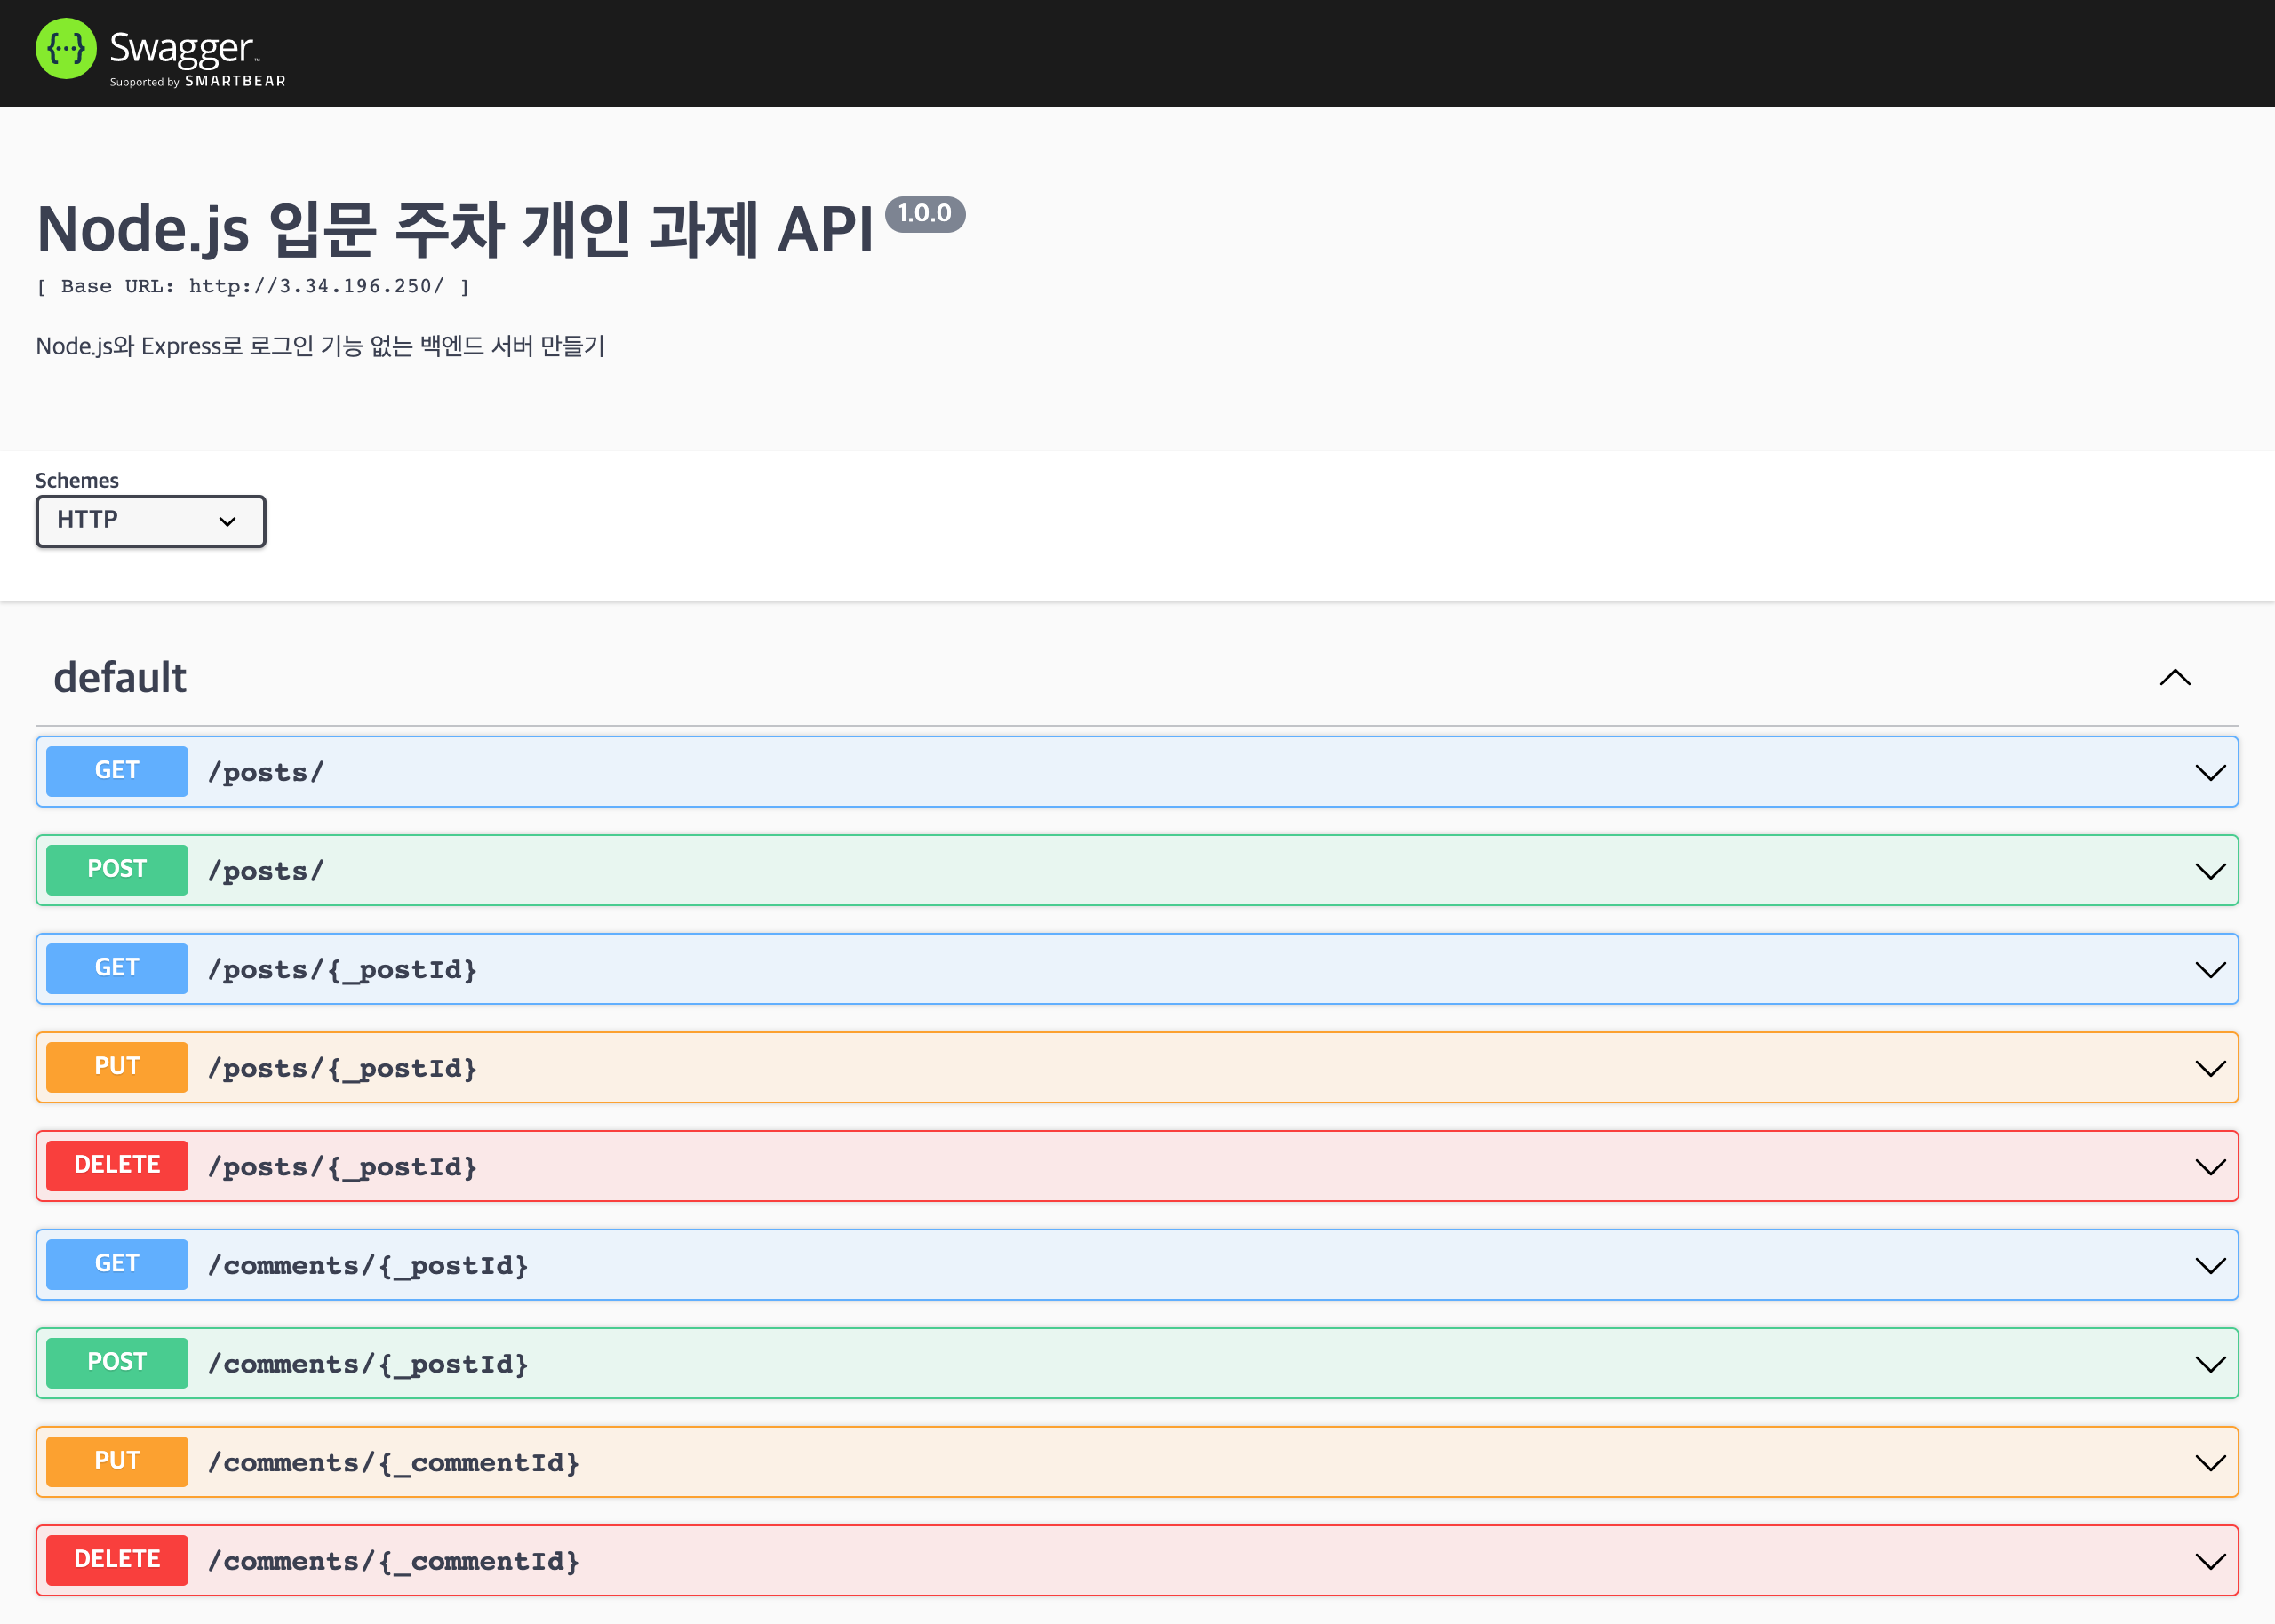Click the 1.0.0 version badge

(x=924, y=213)
